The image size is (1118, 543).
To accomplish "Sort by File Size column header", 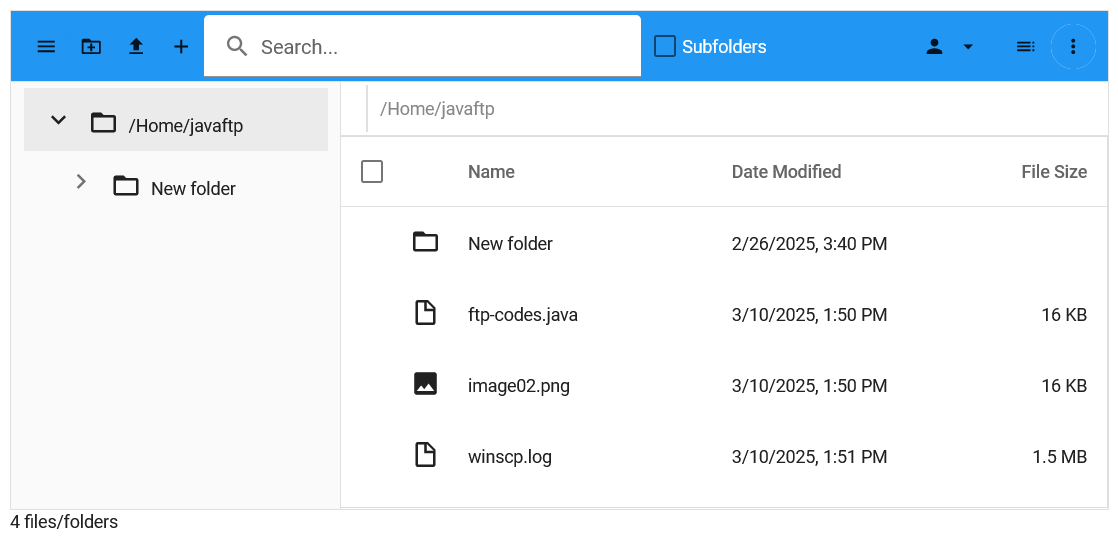I will pos(1054,172).
